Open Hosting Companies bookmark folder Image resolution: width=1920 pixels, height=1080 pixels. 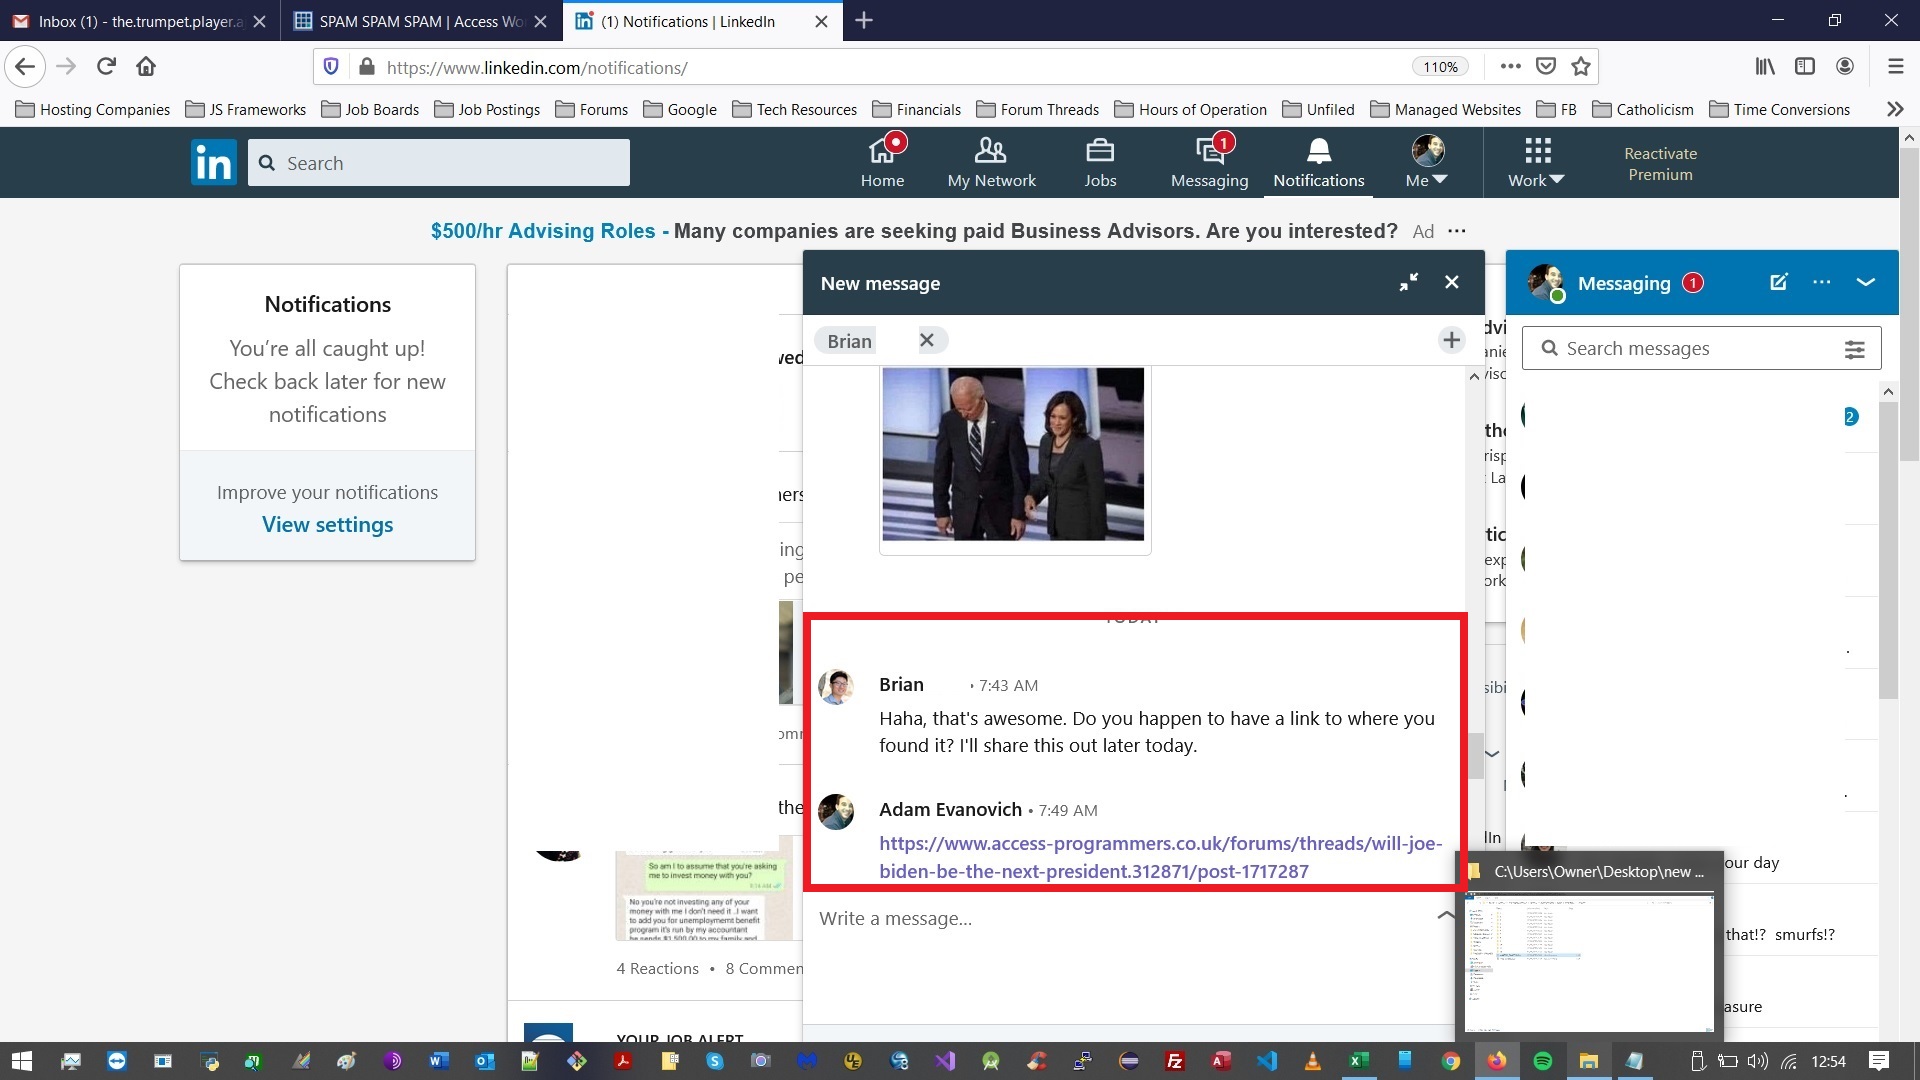(x=93, y=110)
